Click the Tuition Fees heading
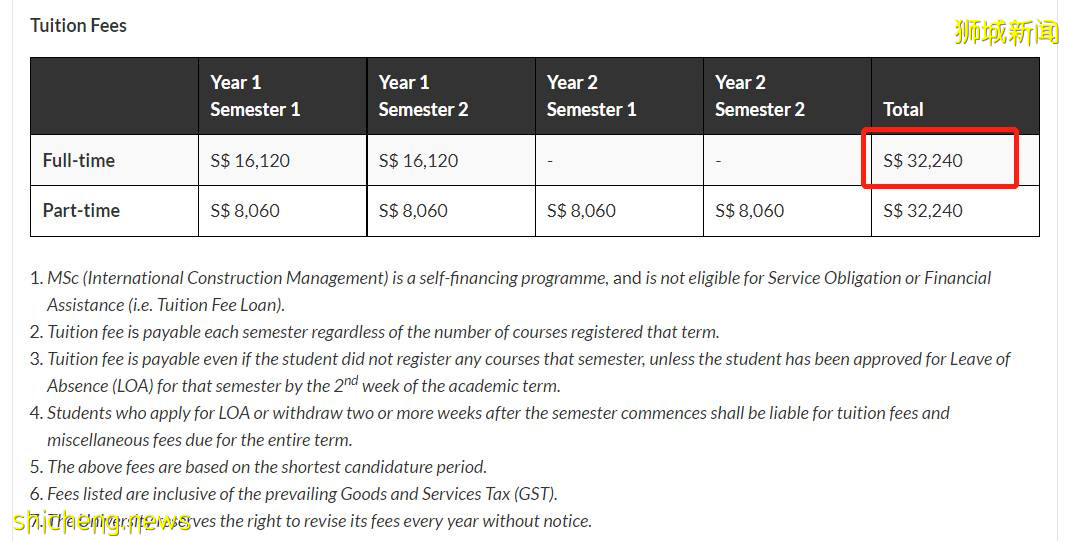The width and height of the screenshot is (1074, 541). click(78, 25)
